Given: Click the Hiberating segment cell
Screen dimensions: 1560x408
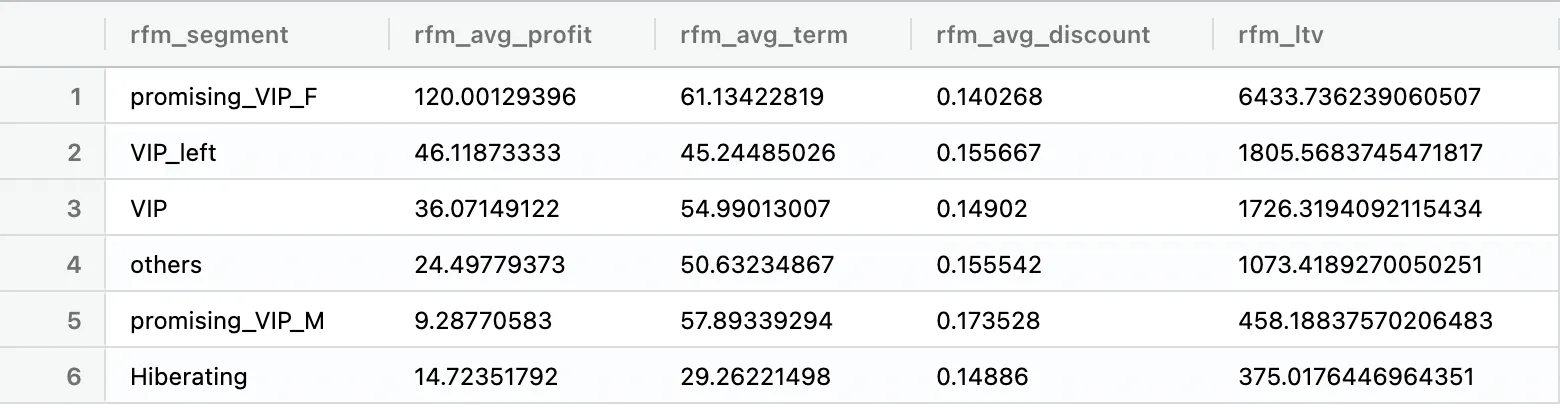Looking at the screenshot, I should click(188, 377).
